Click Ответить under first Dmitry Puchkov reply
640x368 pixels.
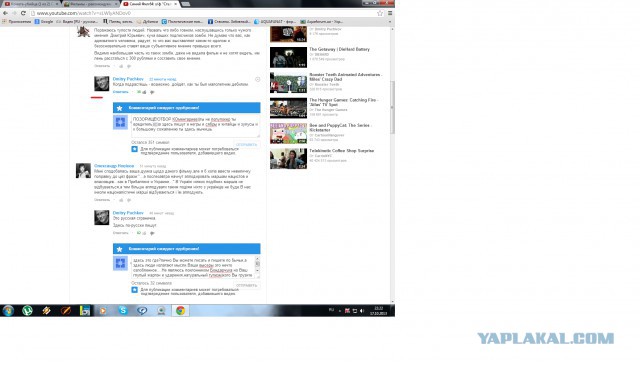(x=120, y=92)
